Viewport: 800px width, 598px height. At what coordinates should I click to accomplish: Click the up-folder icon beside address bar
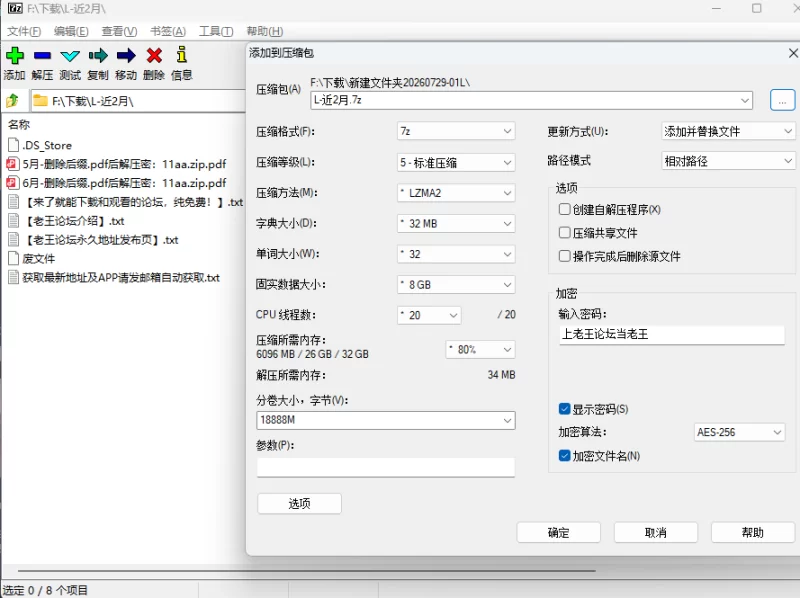tap(13, 101)
